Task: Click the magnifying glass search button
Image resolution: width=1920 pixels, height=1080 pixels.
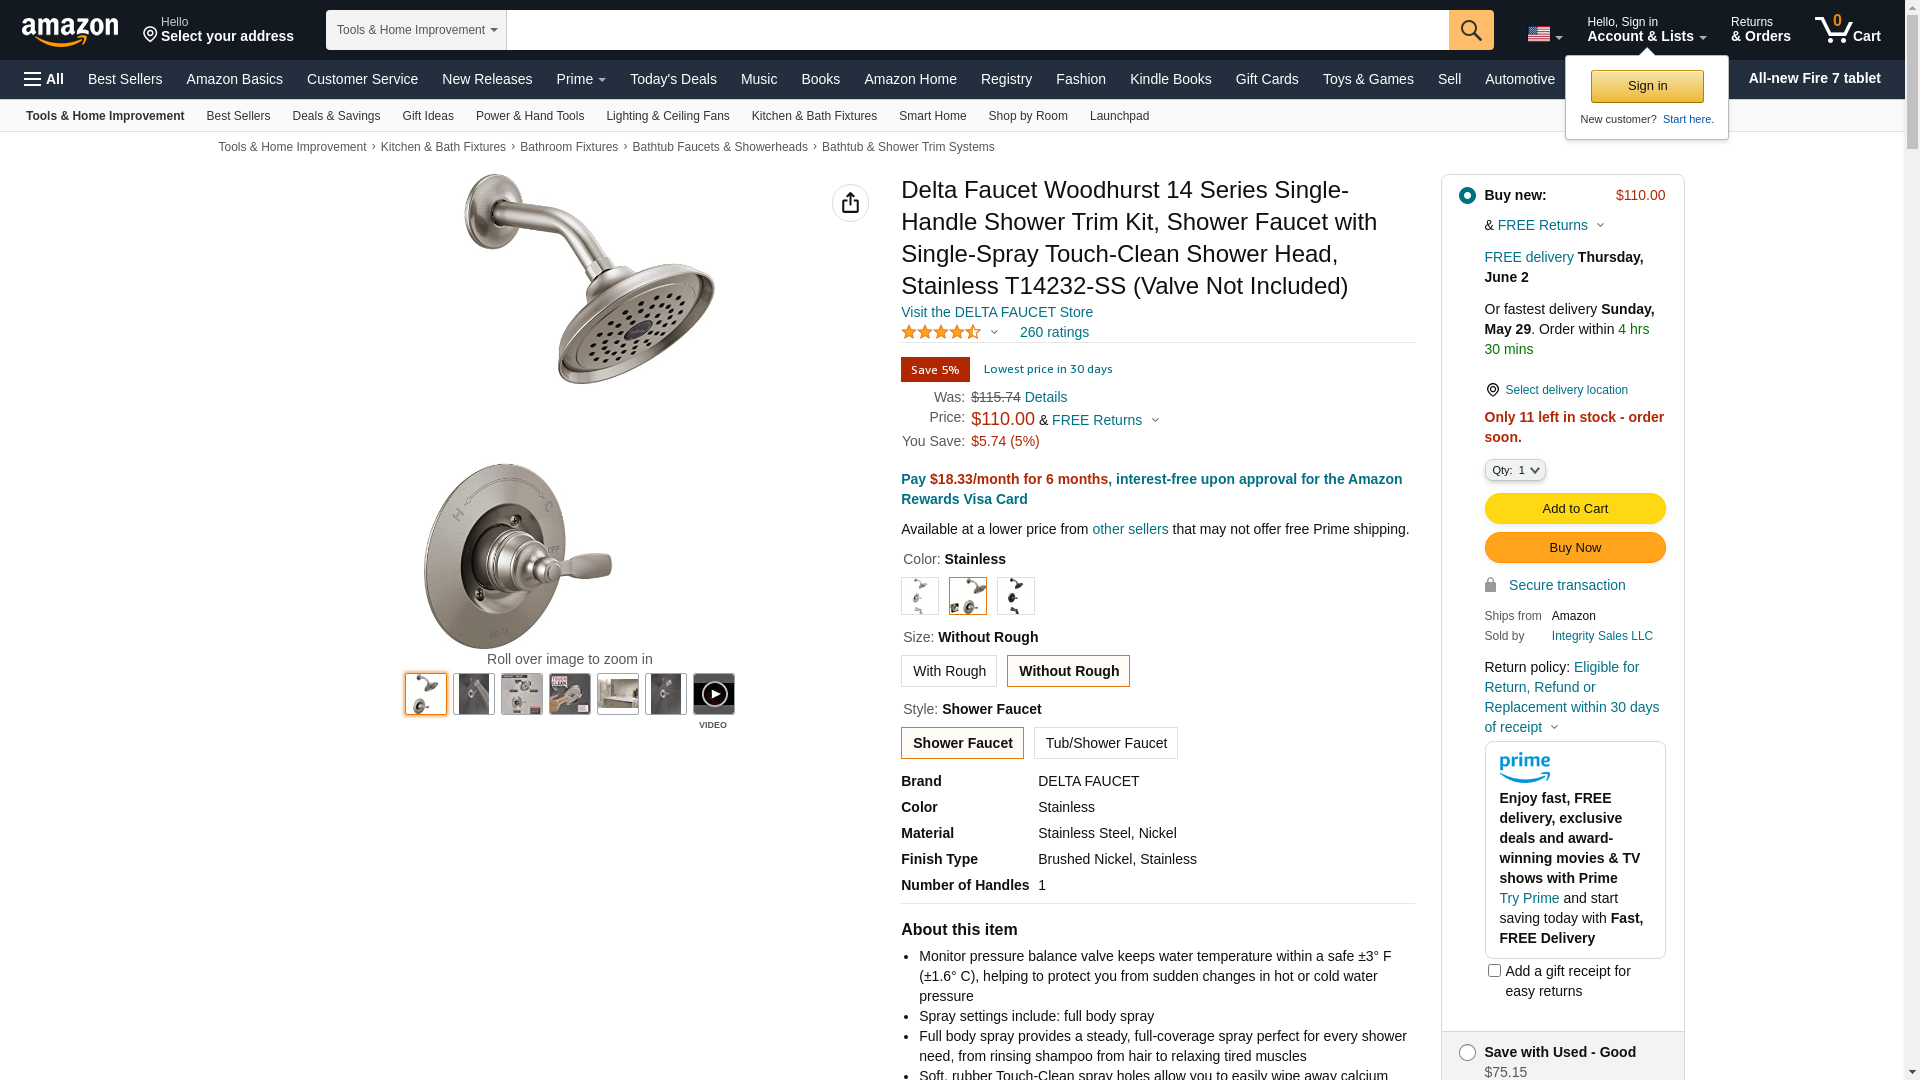Action: coord(1471,30)
